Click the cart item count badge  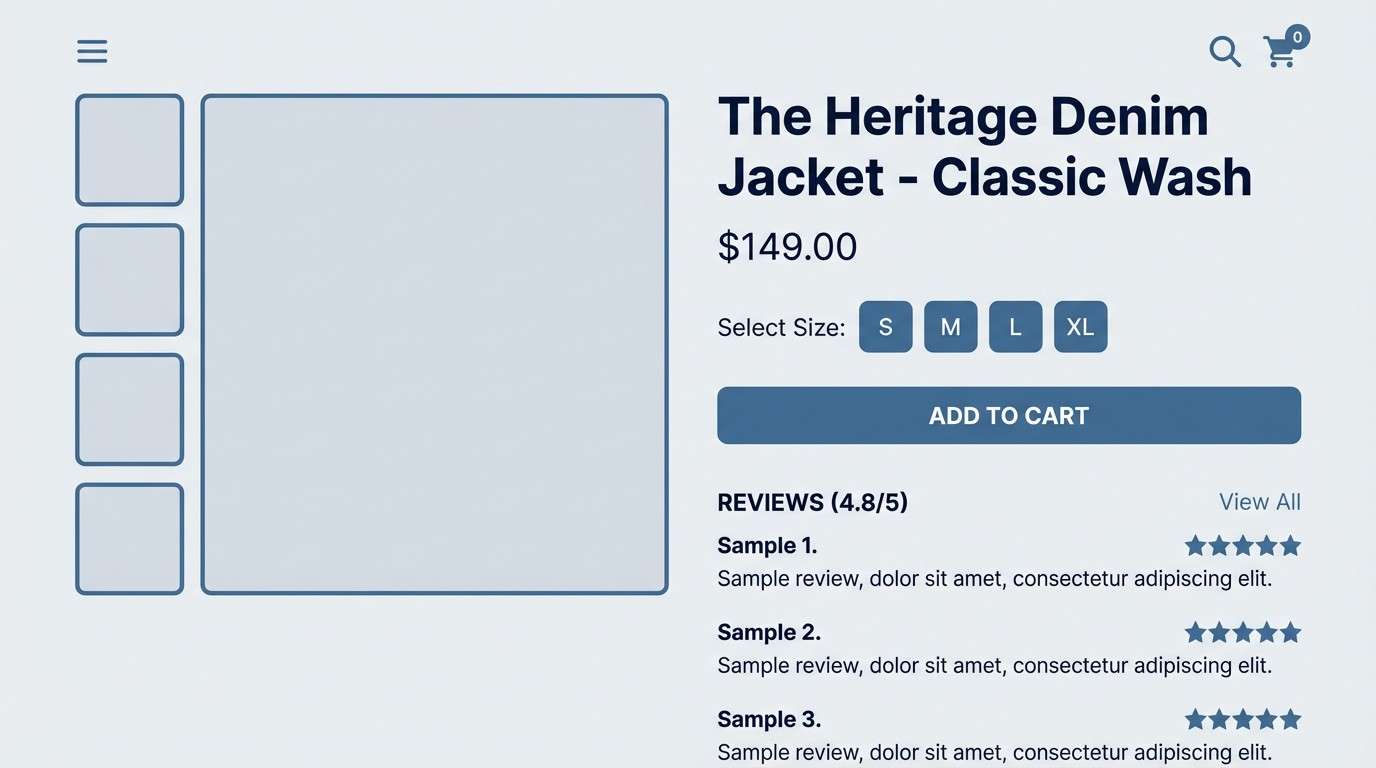coord(1297,36)
